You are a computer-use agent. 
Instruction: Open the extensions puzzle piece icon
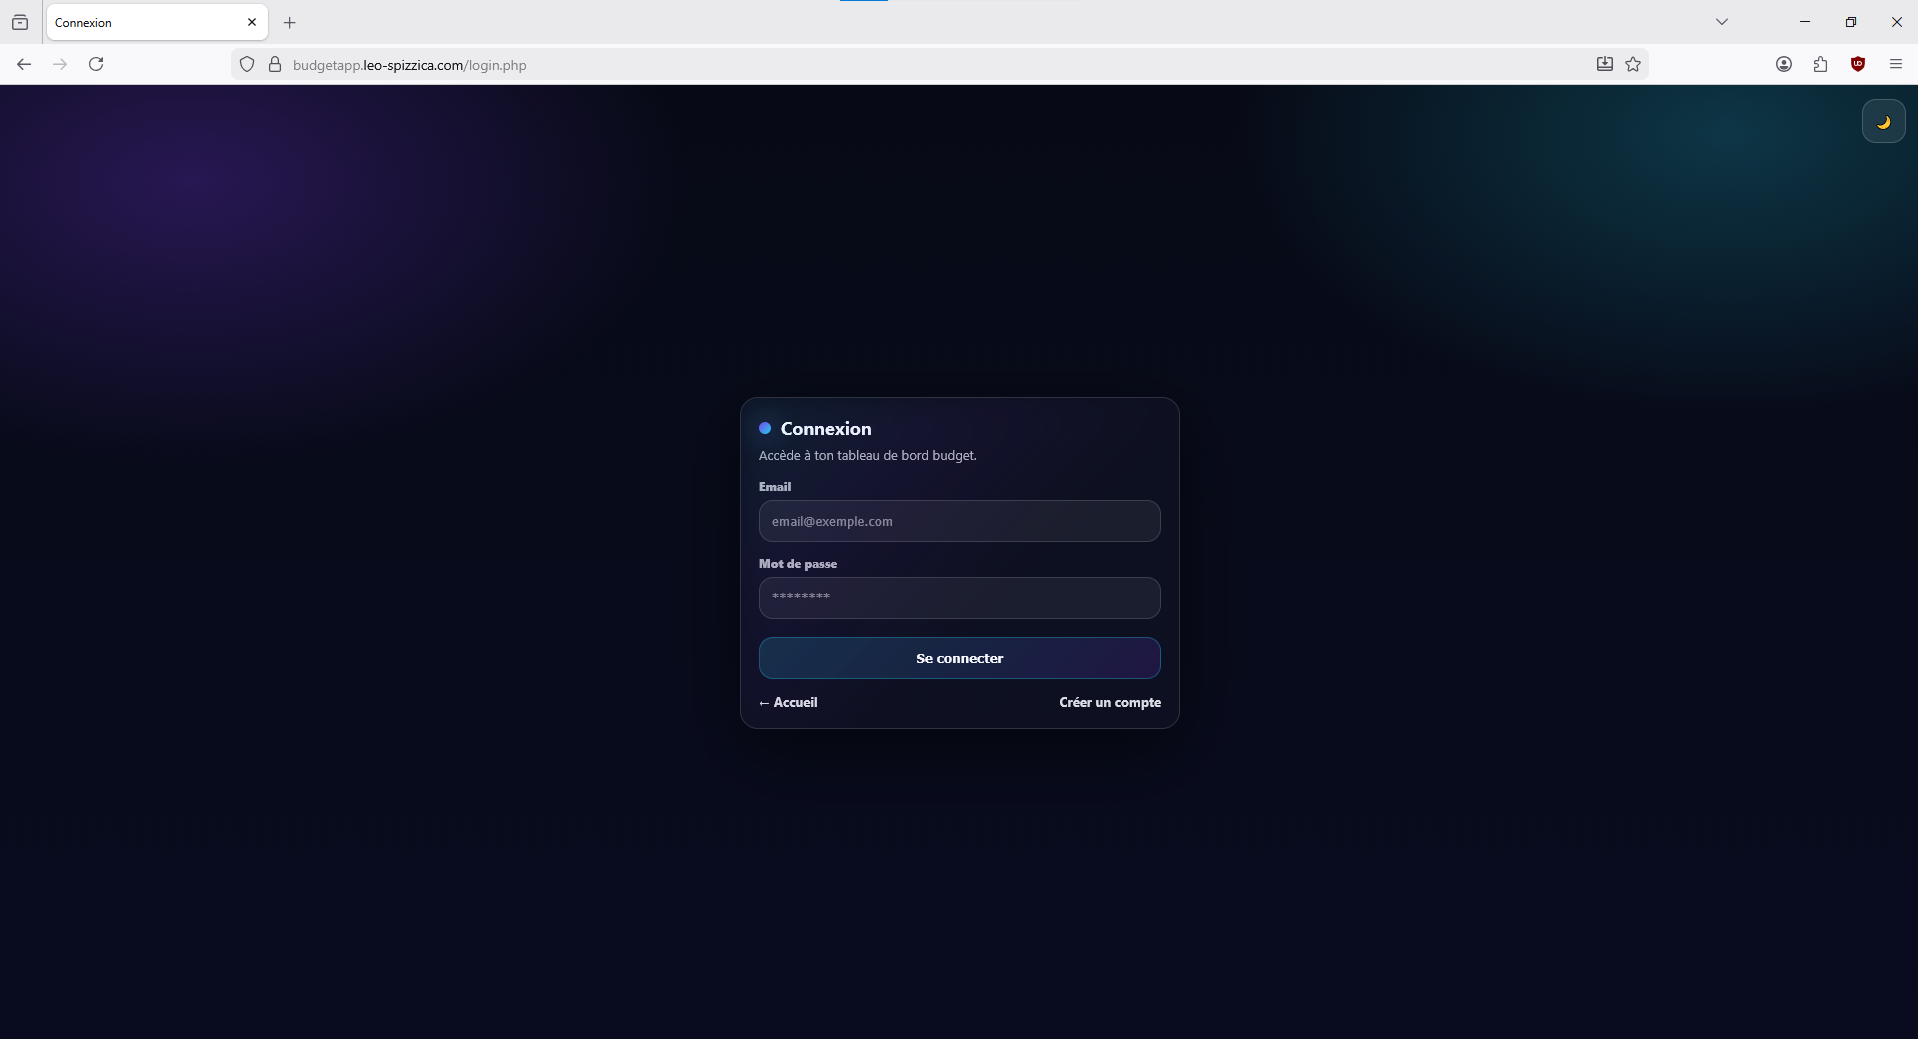pos(1821,64)
